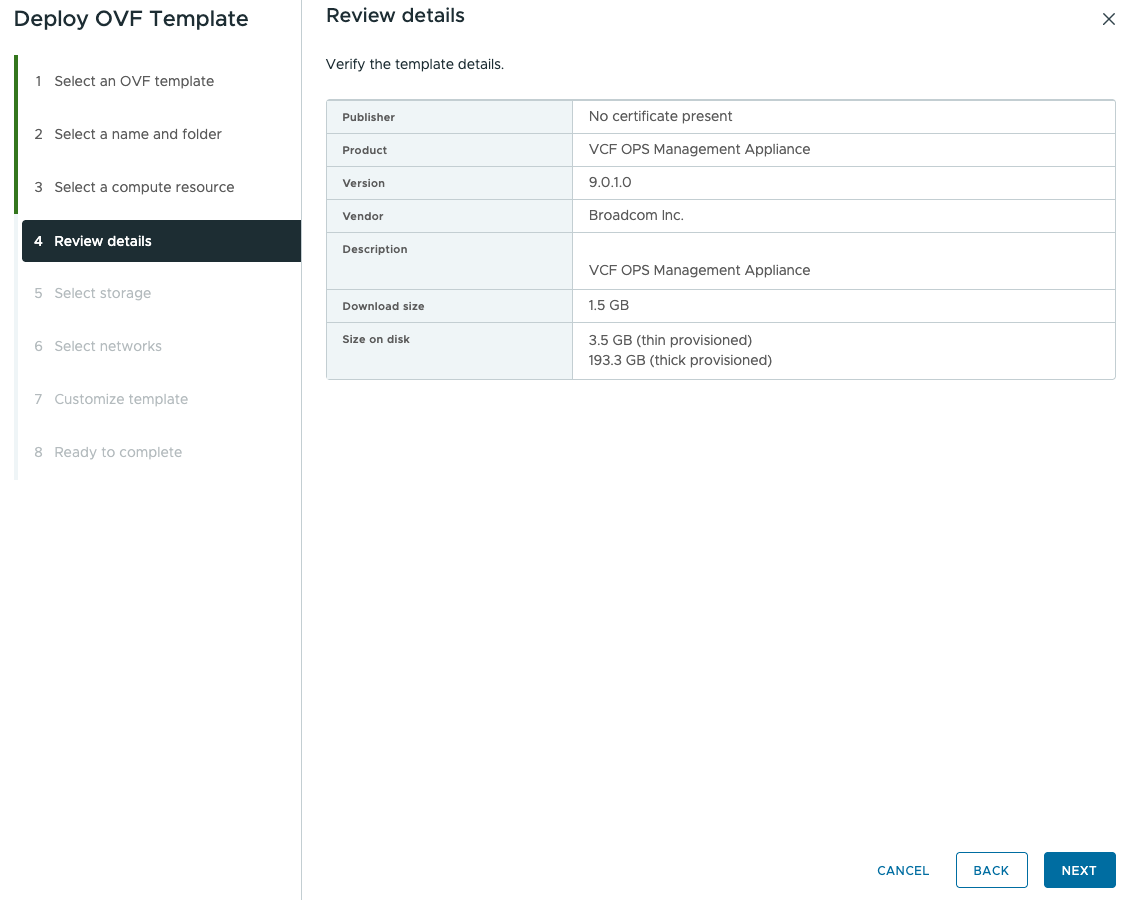1127x900 pixels.
Task: Click step 7 Customize template
Action: [x=120, y=399]
